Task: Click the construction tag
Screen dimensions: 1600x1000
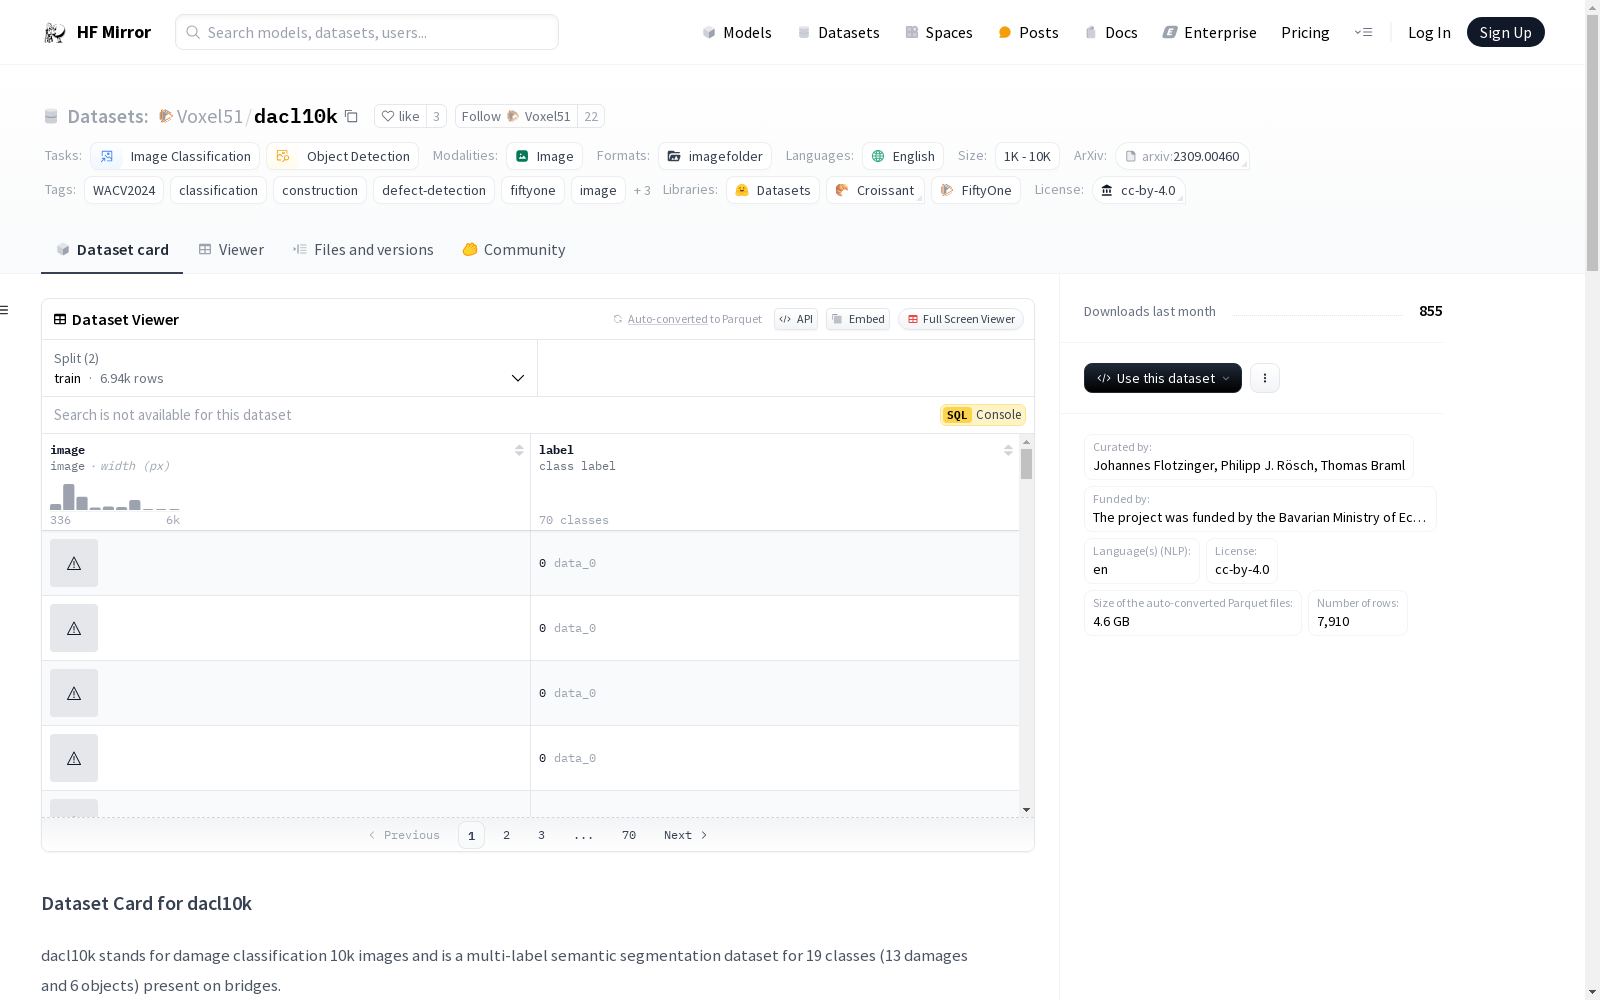Action: point(320,190)
